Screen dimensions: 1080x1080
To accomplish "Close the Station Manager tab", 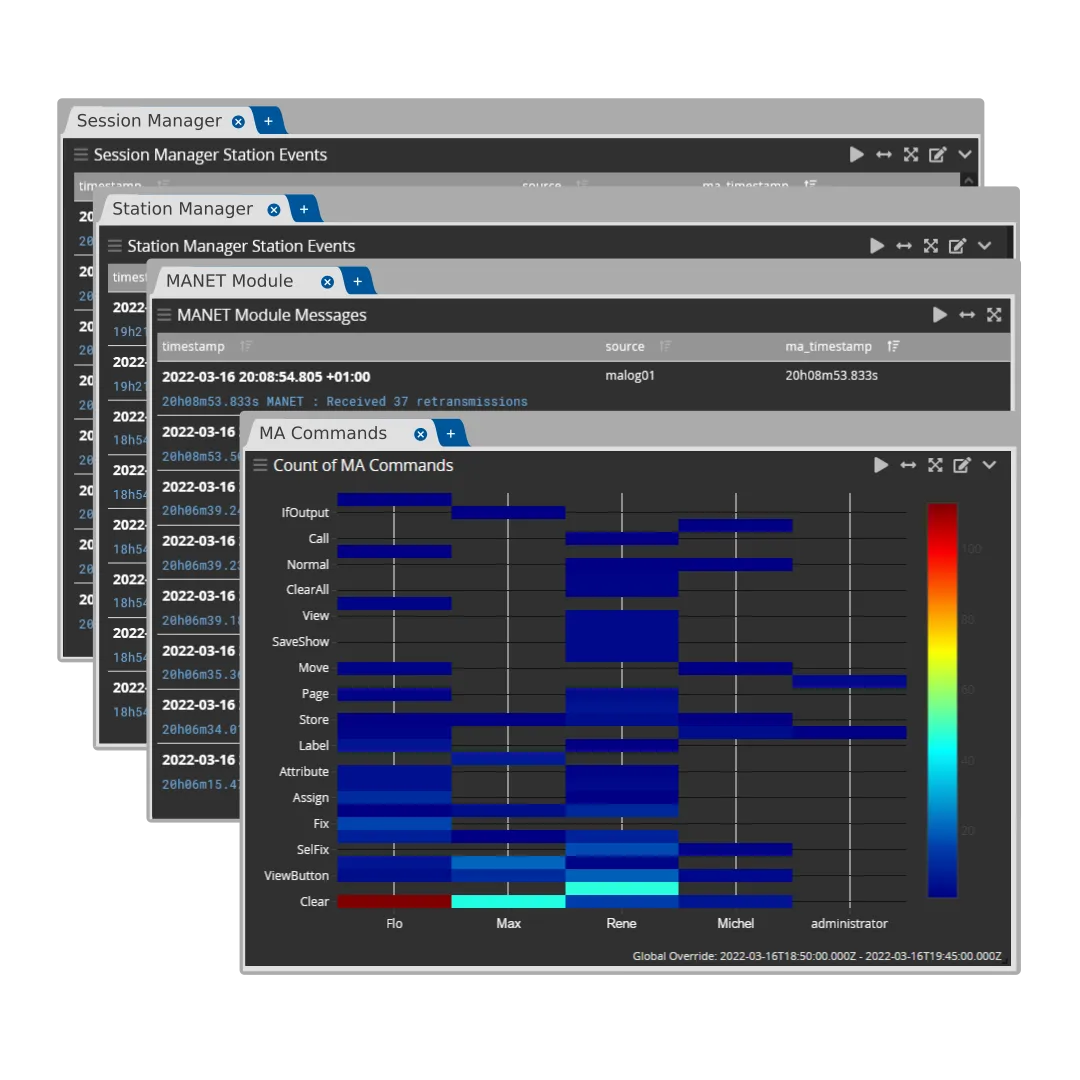I will pos(274,210).
